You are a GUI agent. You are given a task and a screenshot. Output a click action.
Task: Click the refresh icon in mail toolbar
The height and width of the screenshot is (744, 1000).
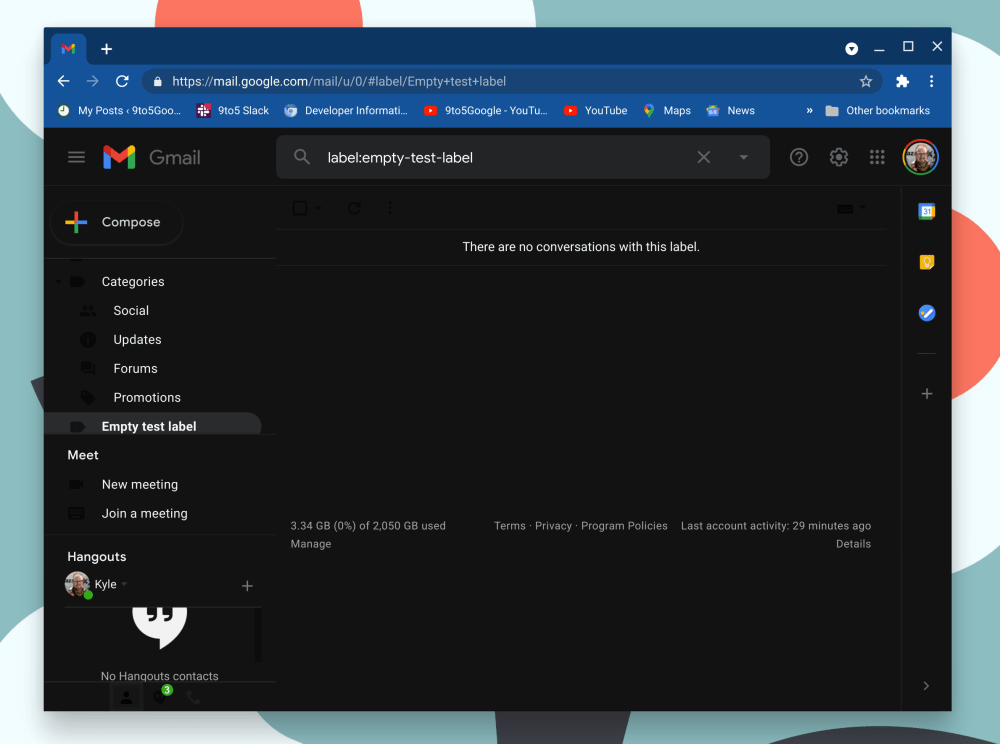coord(354,208)
